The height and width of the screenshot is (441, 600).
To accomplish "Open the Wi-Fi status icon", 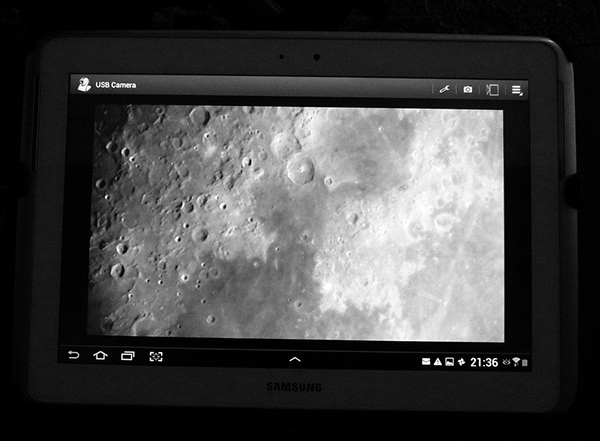I will (516, 362).
